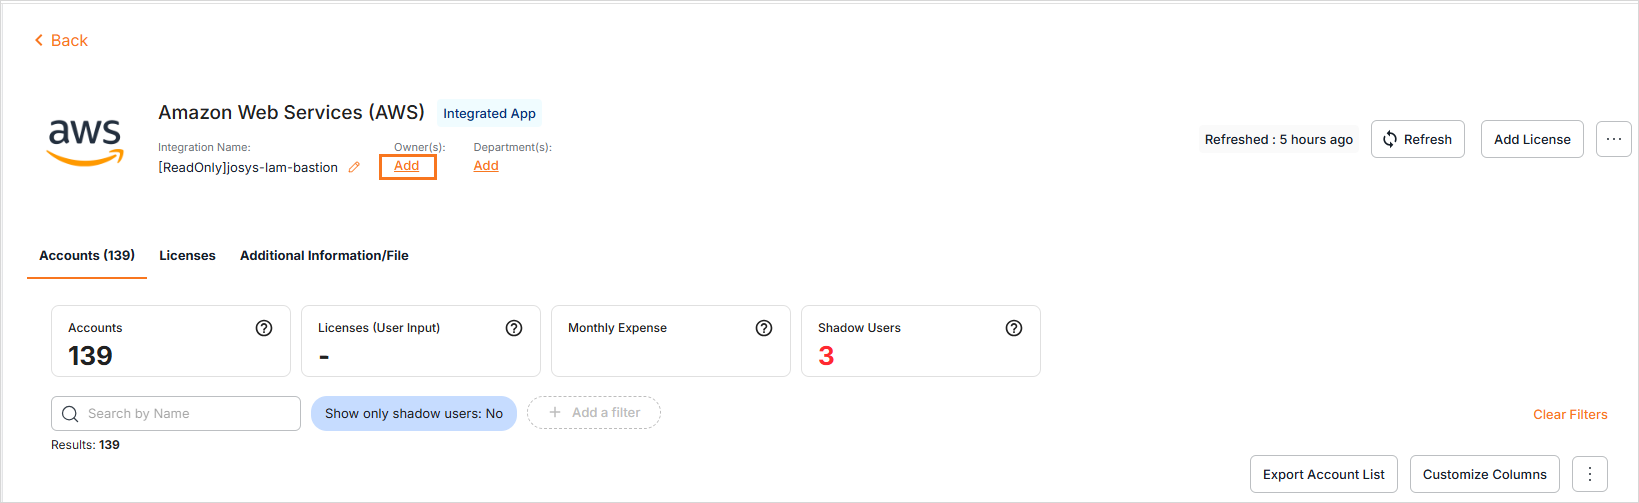
Task: Open Customize Columns
Action: point(1485,474)
